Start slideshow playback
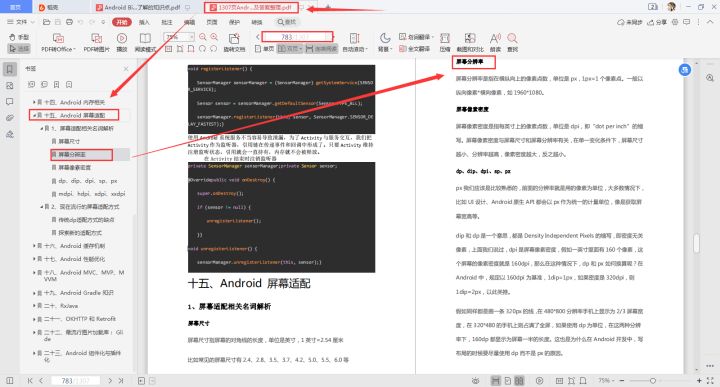Image resolution: width=720 pixels, height=387 pixels. pos(122,43)
